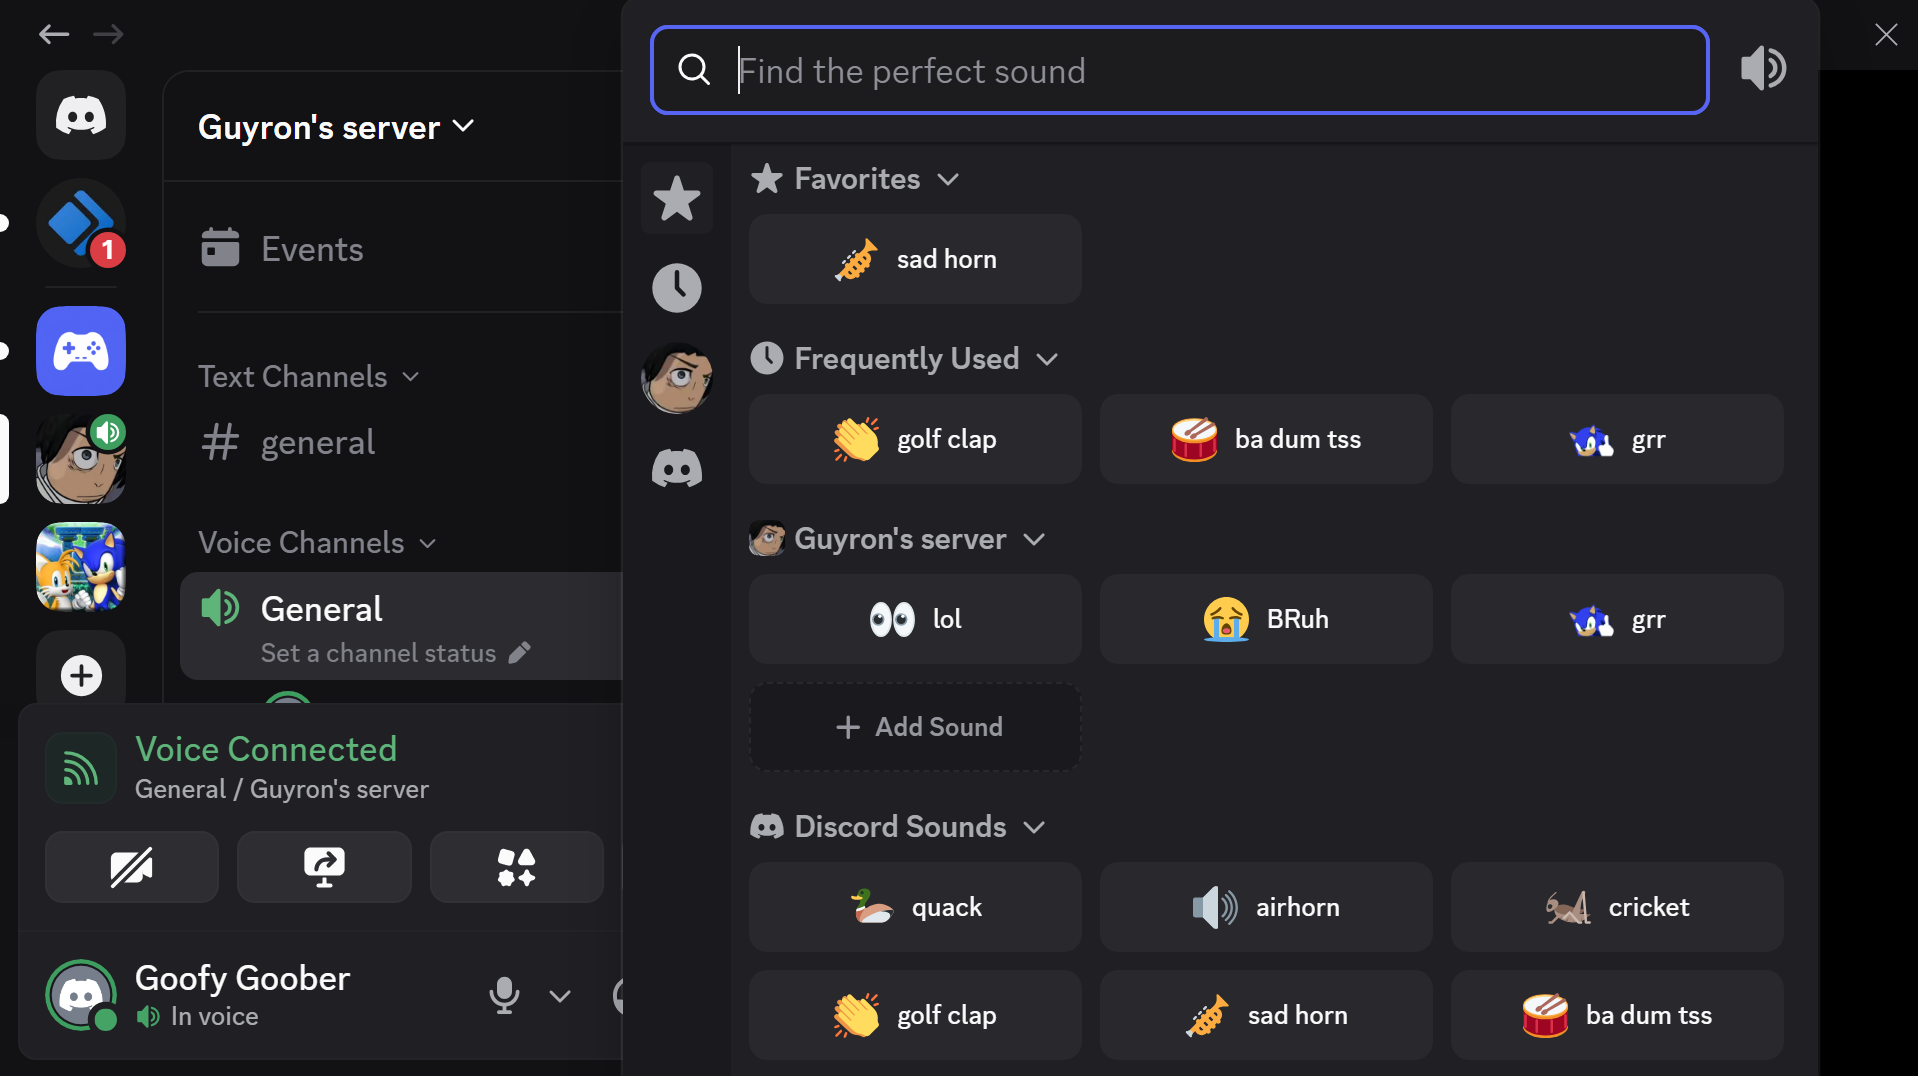The height and width of the screenshot is (1076, 1918).
Task: Open the Sonic and Tails server icon
Action: (81, 567)
